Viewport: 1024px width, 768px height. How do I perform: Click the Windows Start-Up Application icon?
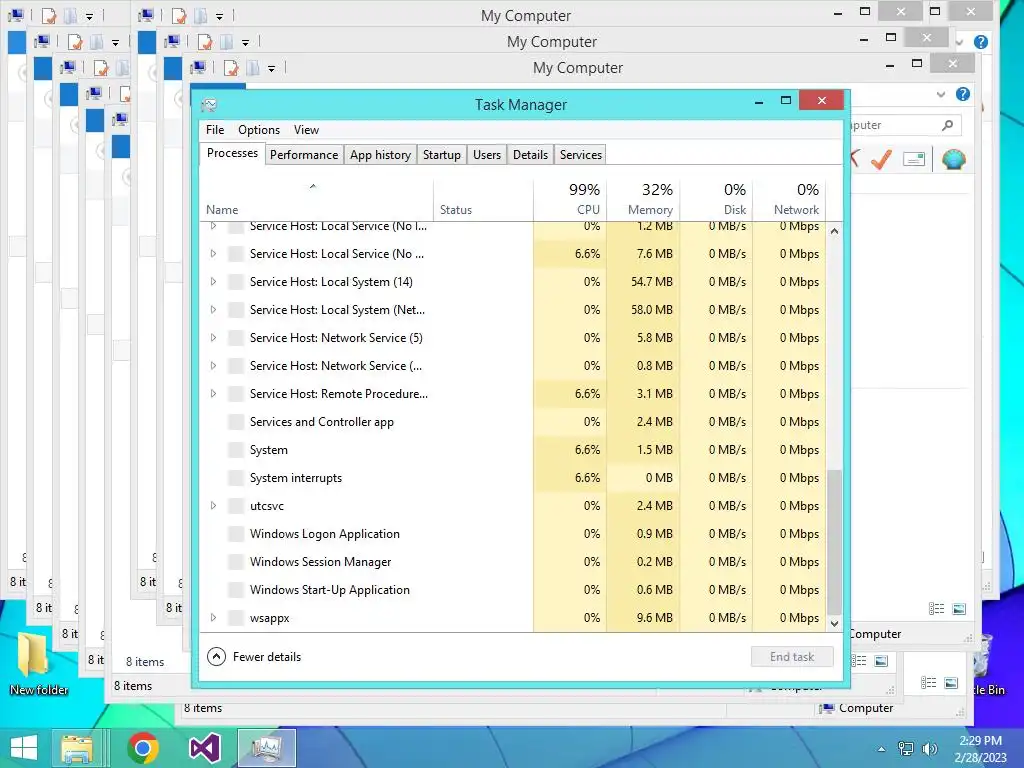click(x=236, y=590)
